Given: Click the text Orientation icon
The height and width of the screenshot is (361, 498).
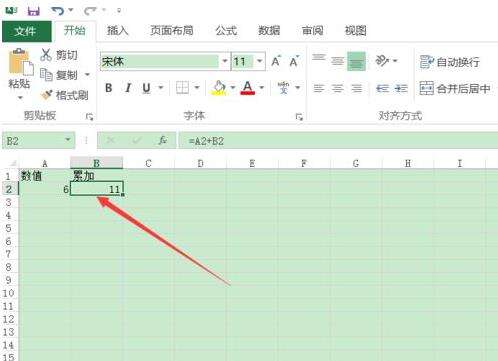Looking at the screenshot, I should (383, 61).
